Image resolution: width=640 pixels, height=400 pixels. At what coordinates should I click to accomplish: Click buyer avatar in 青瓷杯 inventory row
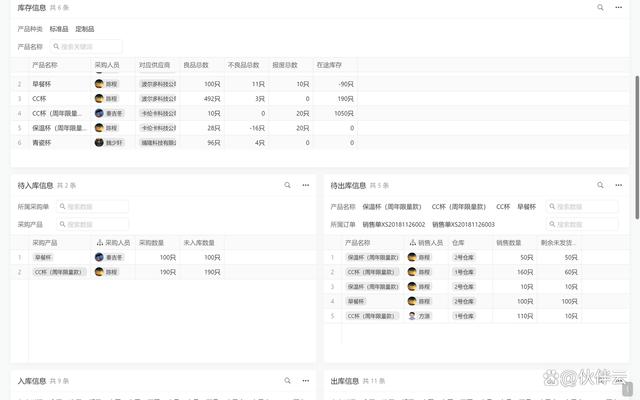click(99, 142)
